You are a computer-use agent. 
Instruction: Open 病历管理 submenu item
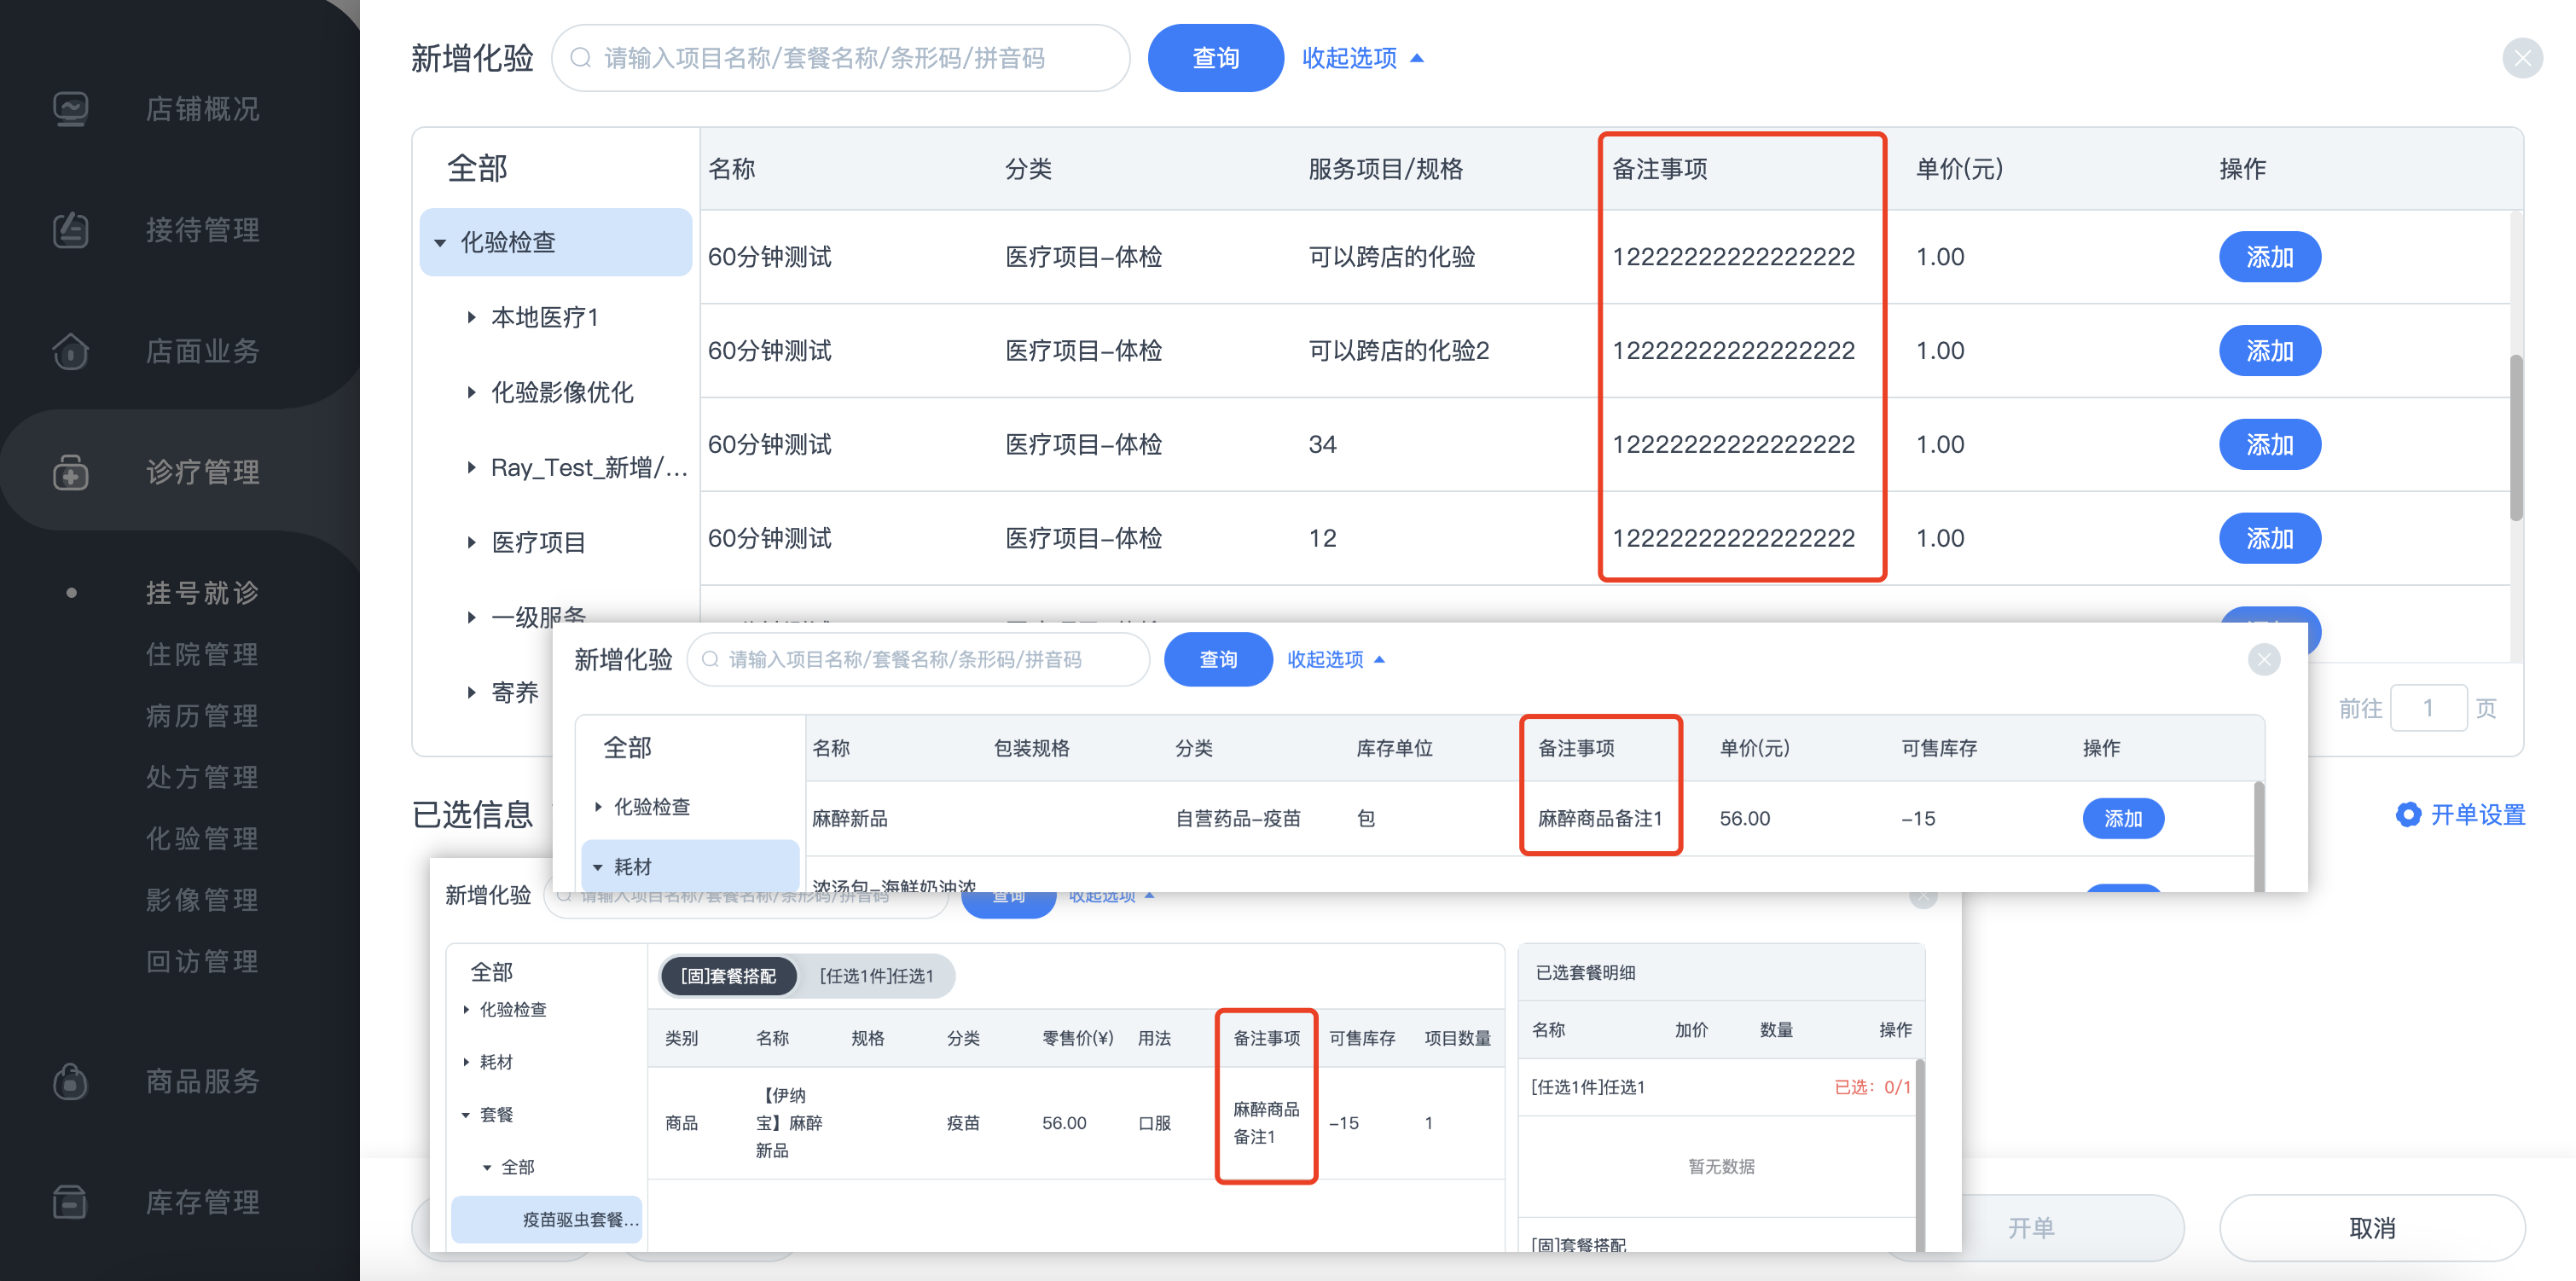(x=202, y=716)
